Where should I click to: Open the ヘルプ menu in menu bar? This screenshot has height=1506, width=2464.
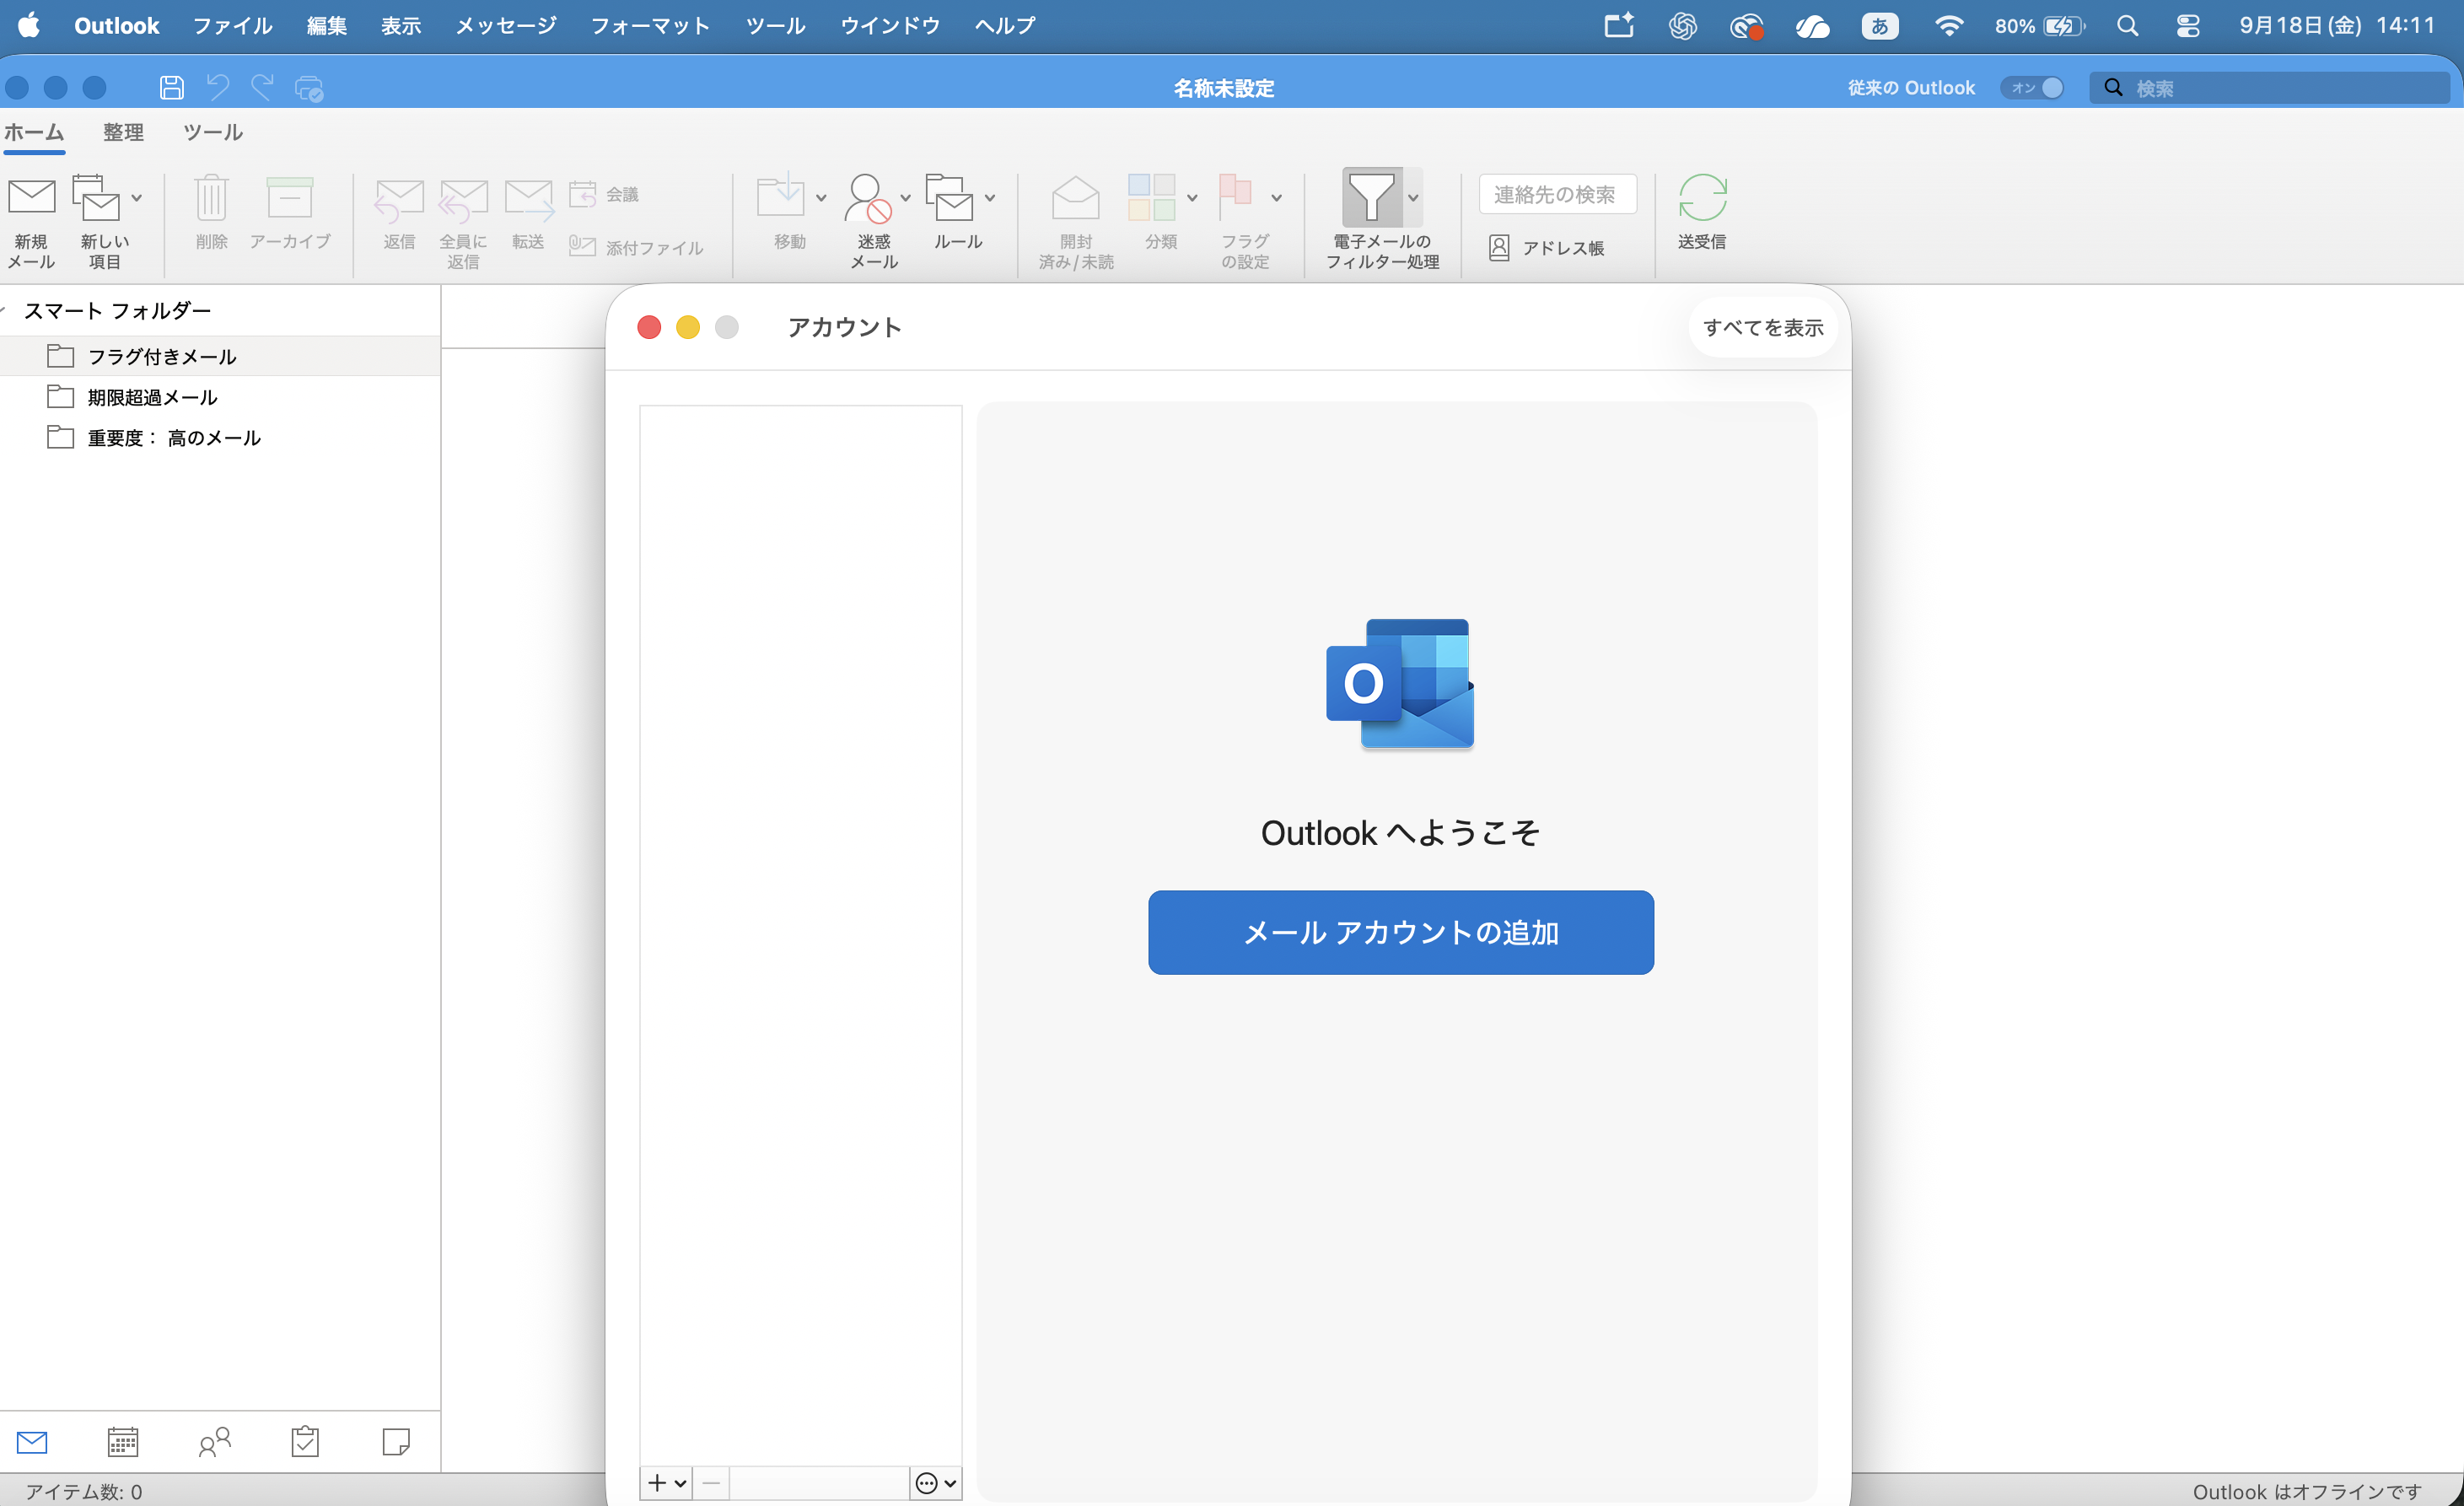click(x=1005, y=26)
